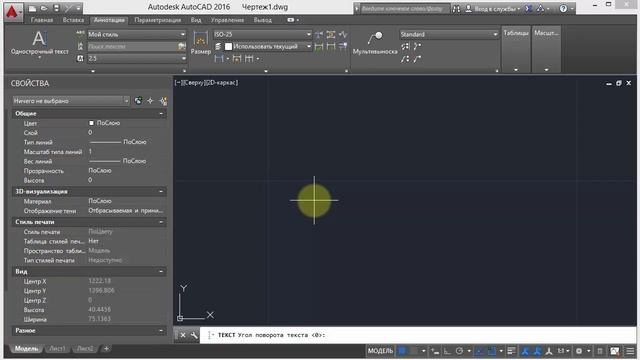Image resolution: width=640 pixels, height=360 pixels.
Task: Open the Использовать текущий layer dropdown
Action: pyautogui.click(x=268, y=47)
